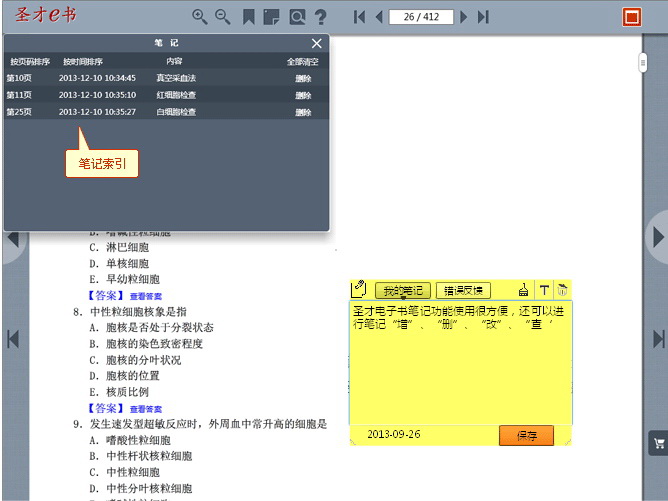Select option D. 单核细胞
The width and height of the screenshot is (668, 501).
click(119, 263)
